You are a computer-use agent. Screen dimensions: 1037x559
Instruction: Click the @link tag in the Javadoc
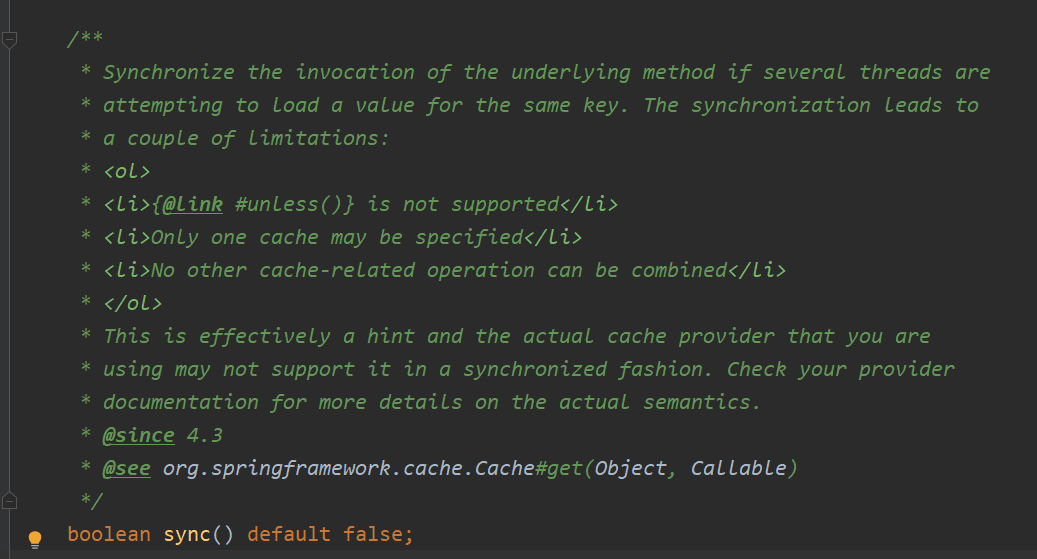(x=192, y=204)
